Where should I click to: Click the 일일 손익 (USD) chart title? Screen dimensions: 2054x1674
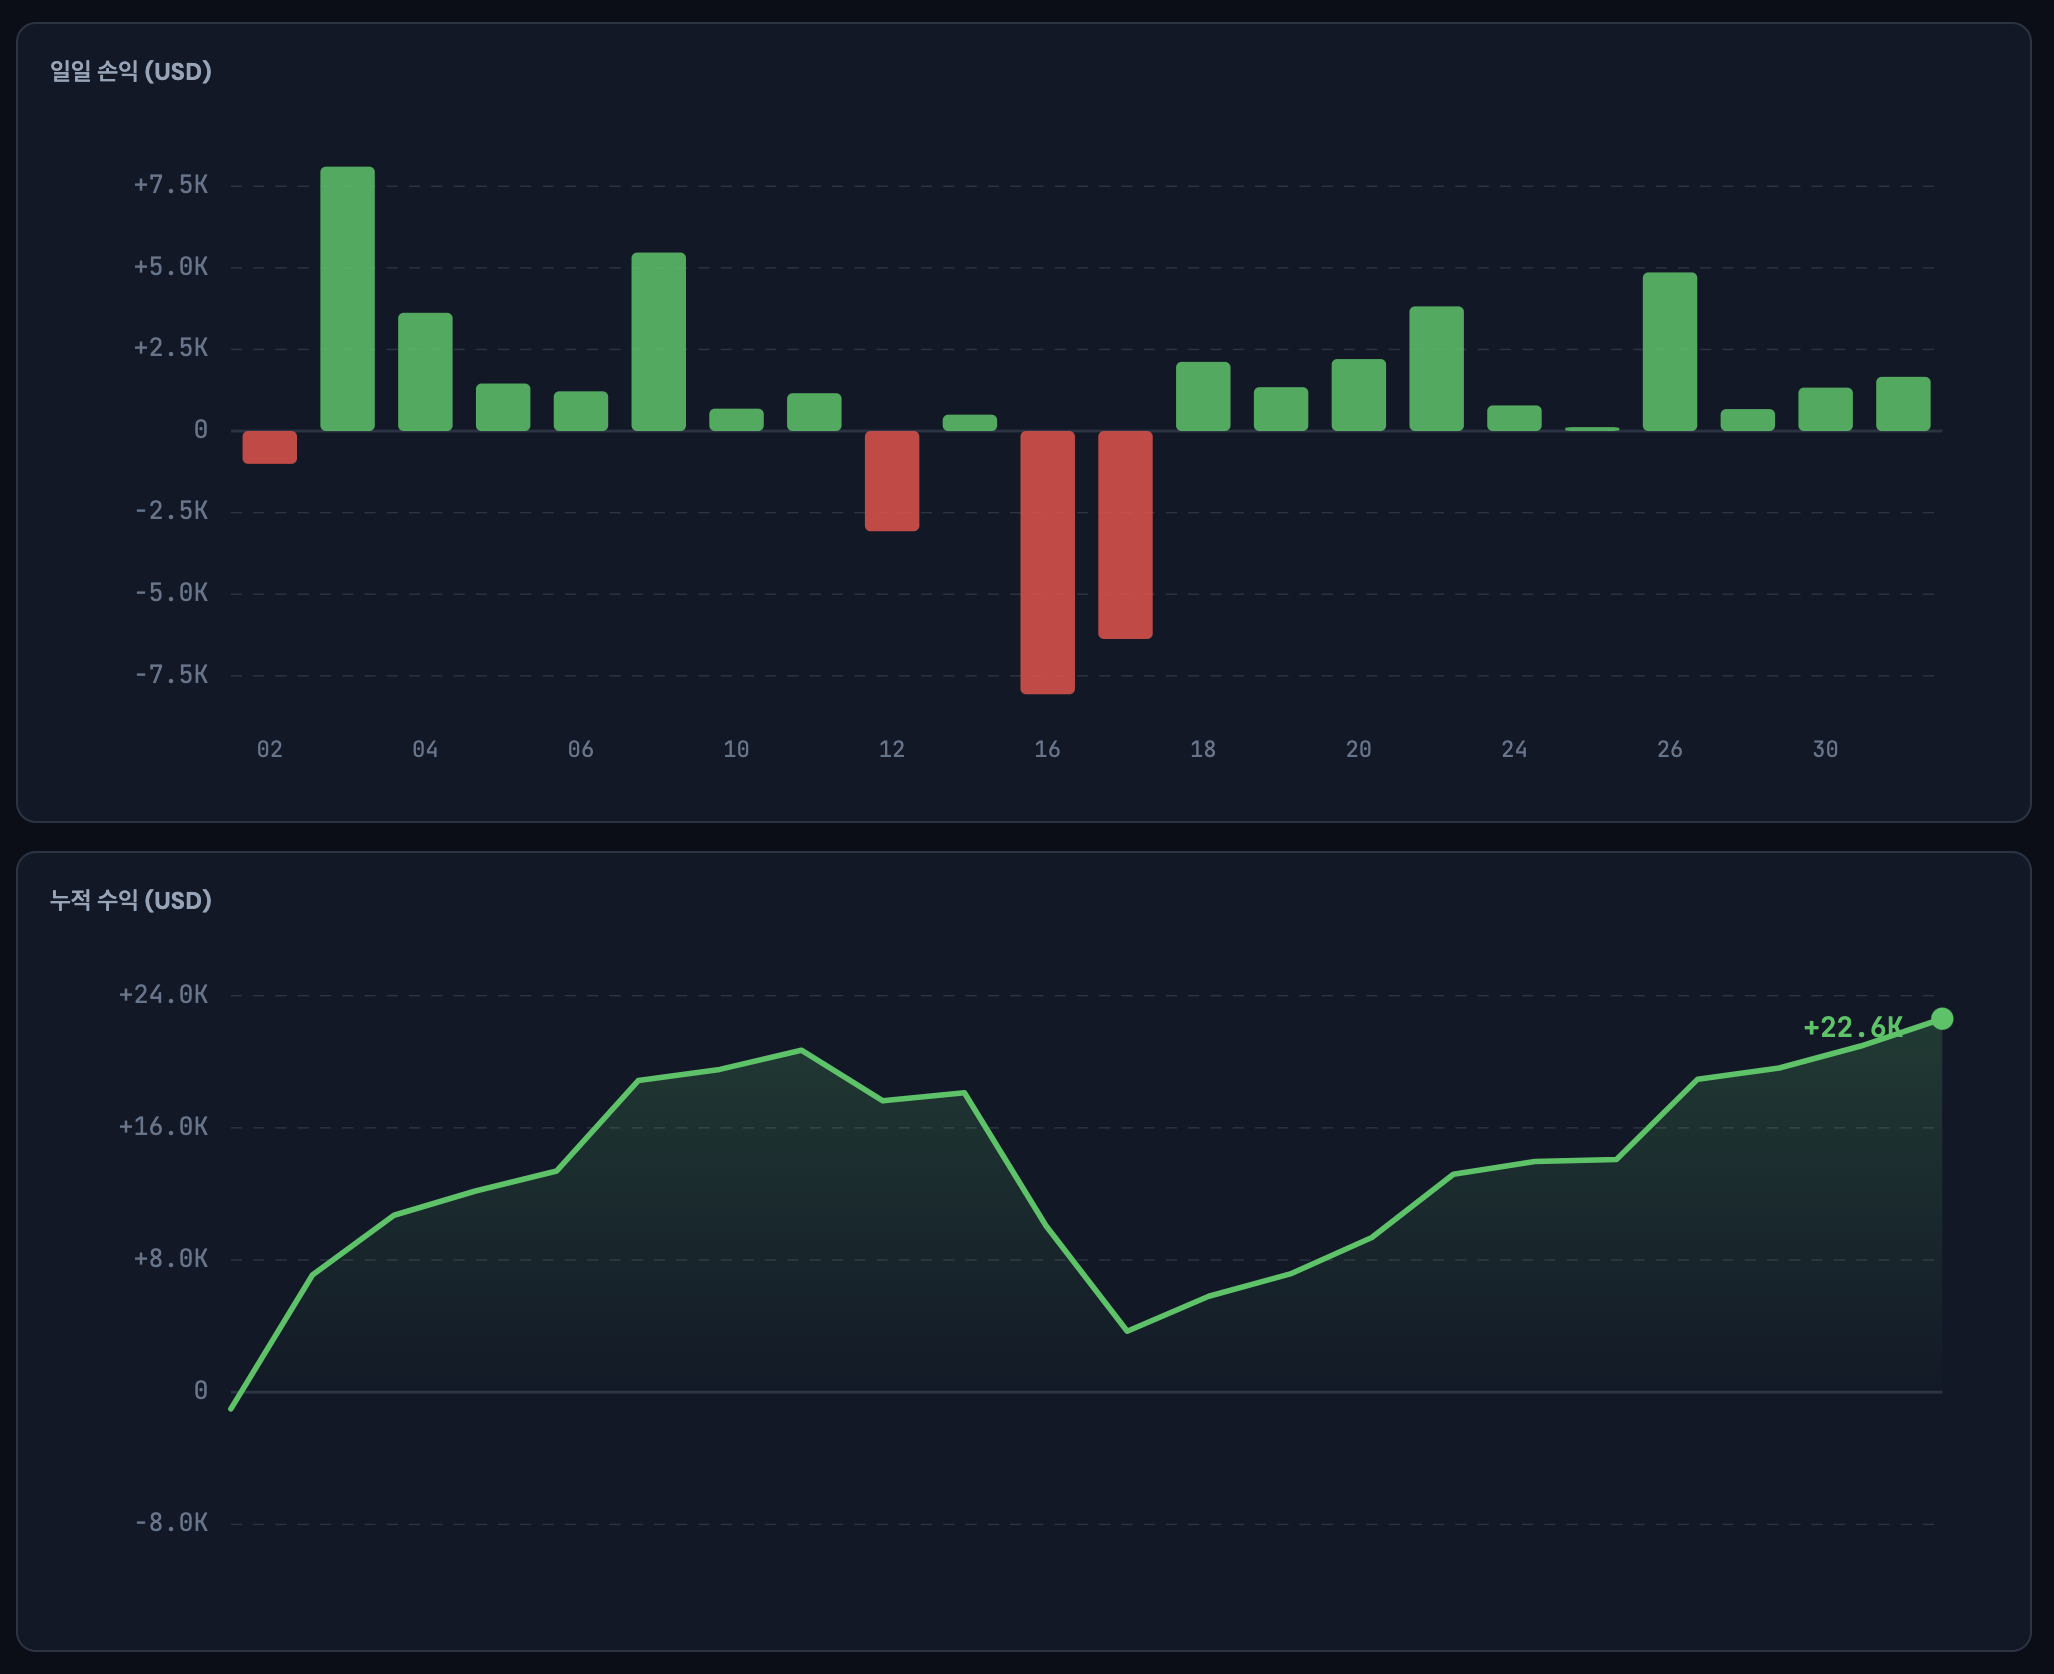pos(131,72)
